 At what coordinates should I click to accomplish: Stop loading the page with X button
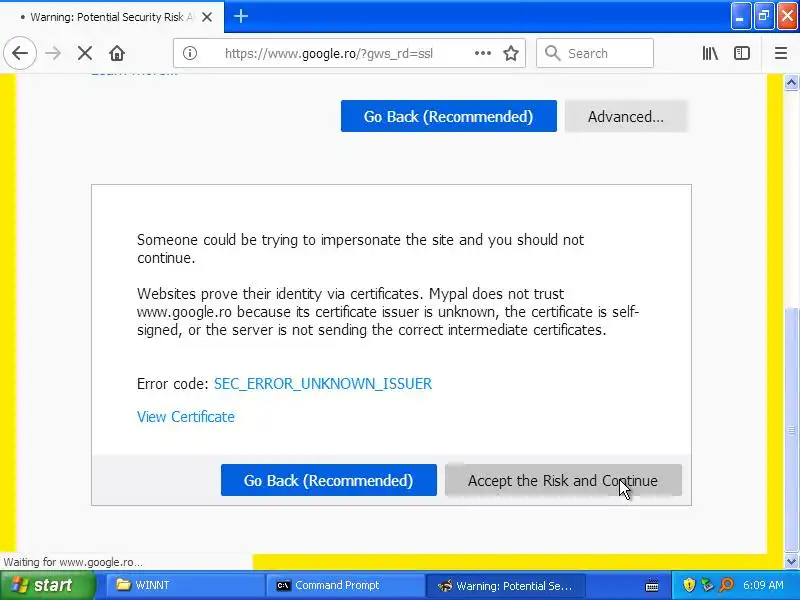click(85, 53)
